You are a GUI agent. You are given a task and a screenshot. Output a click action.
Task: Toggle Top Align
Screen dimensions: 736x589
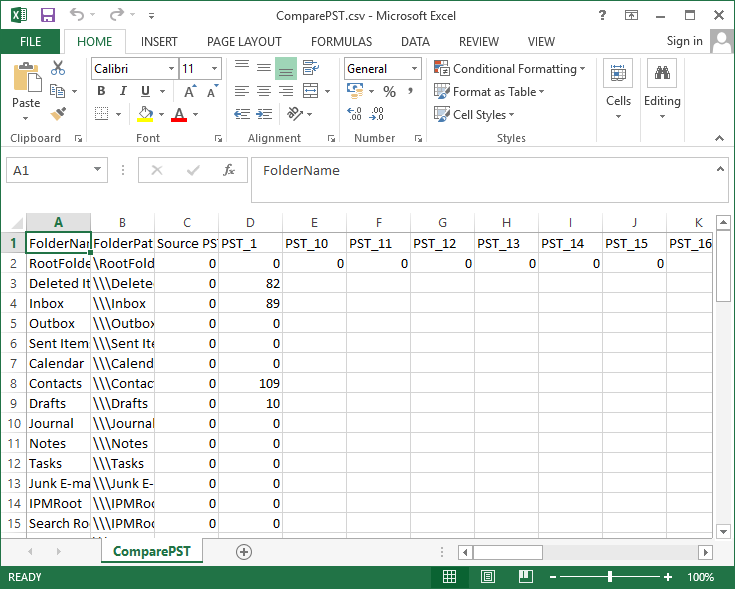242,68
